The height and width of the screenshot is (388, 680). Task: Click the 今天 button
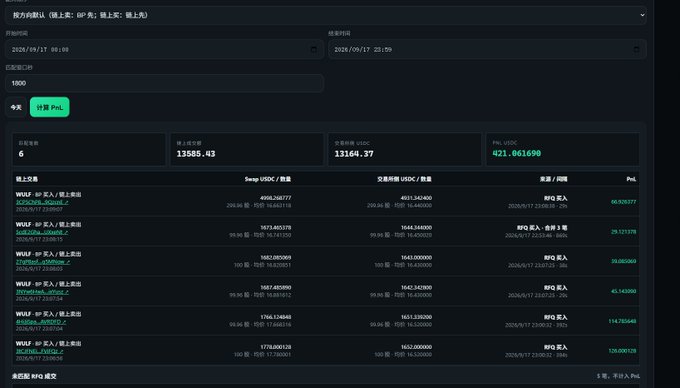point(16,107)
